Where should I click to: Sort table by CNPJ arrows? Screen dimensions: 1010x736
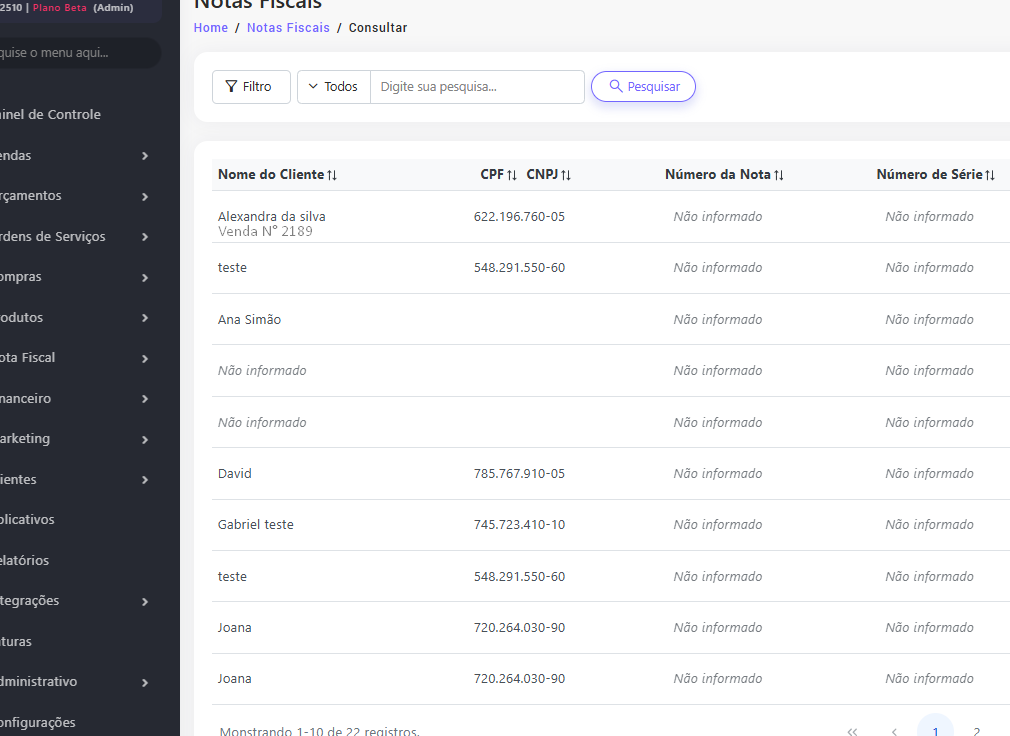pos(566,175)
